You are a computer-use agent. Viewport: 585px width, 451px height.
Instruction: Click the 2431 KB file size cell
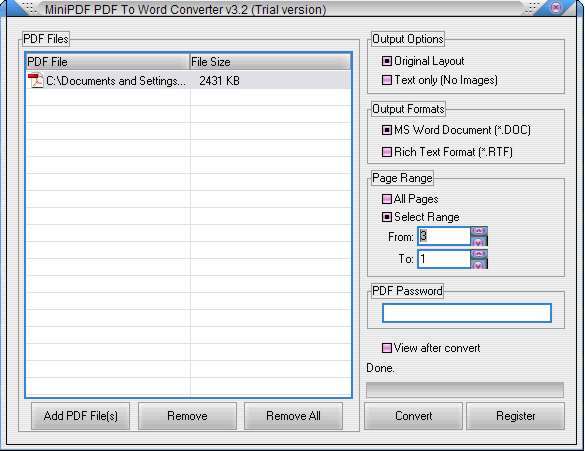tap(219, 81)
